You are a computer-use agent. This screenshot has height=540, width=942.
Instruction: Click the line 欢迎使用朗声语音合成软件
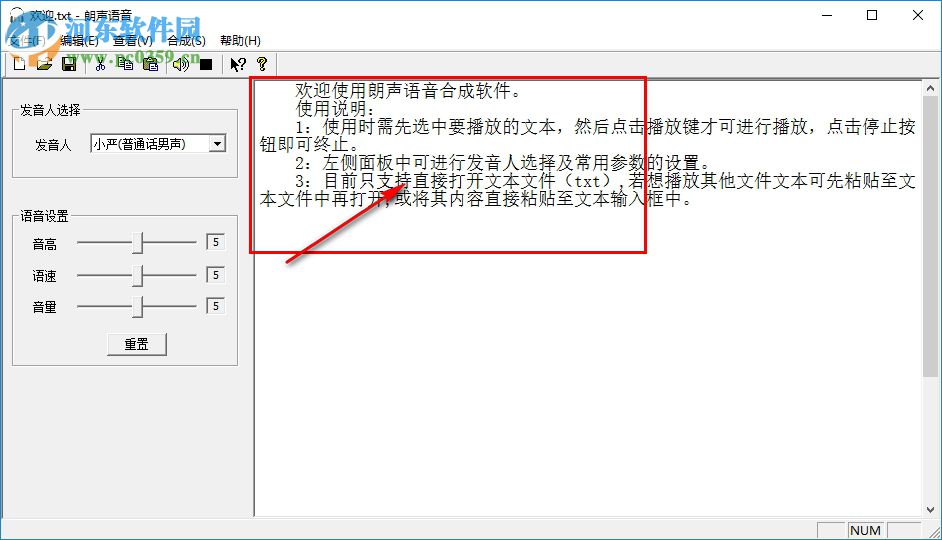(x=408, y=91)
